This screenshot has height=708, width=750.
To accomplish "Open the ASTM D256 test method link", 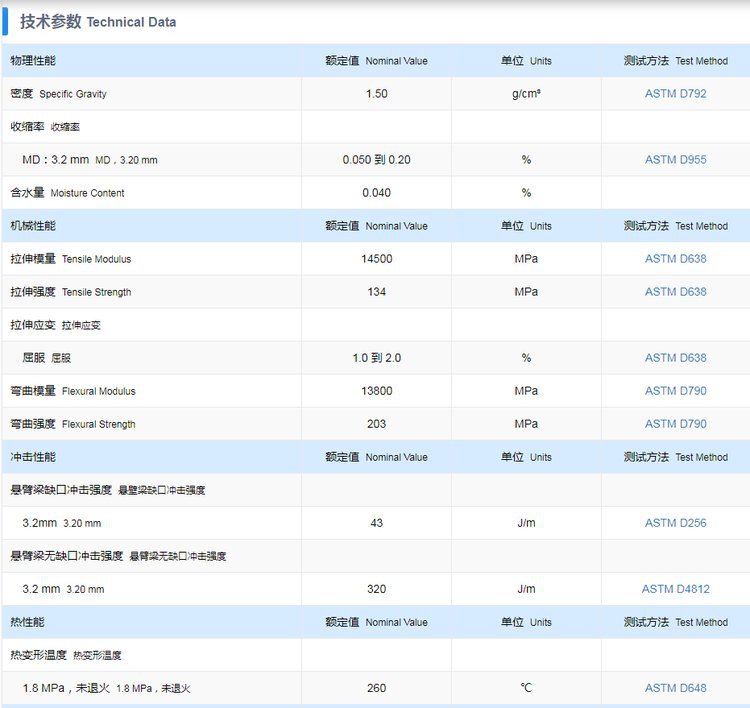I will (675, 523).
